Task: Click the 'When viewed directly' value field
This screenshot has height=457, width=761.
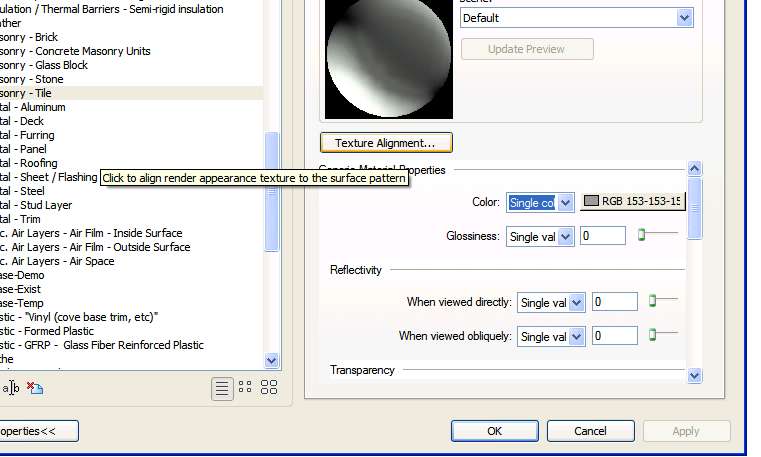Action: point(614,302)
